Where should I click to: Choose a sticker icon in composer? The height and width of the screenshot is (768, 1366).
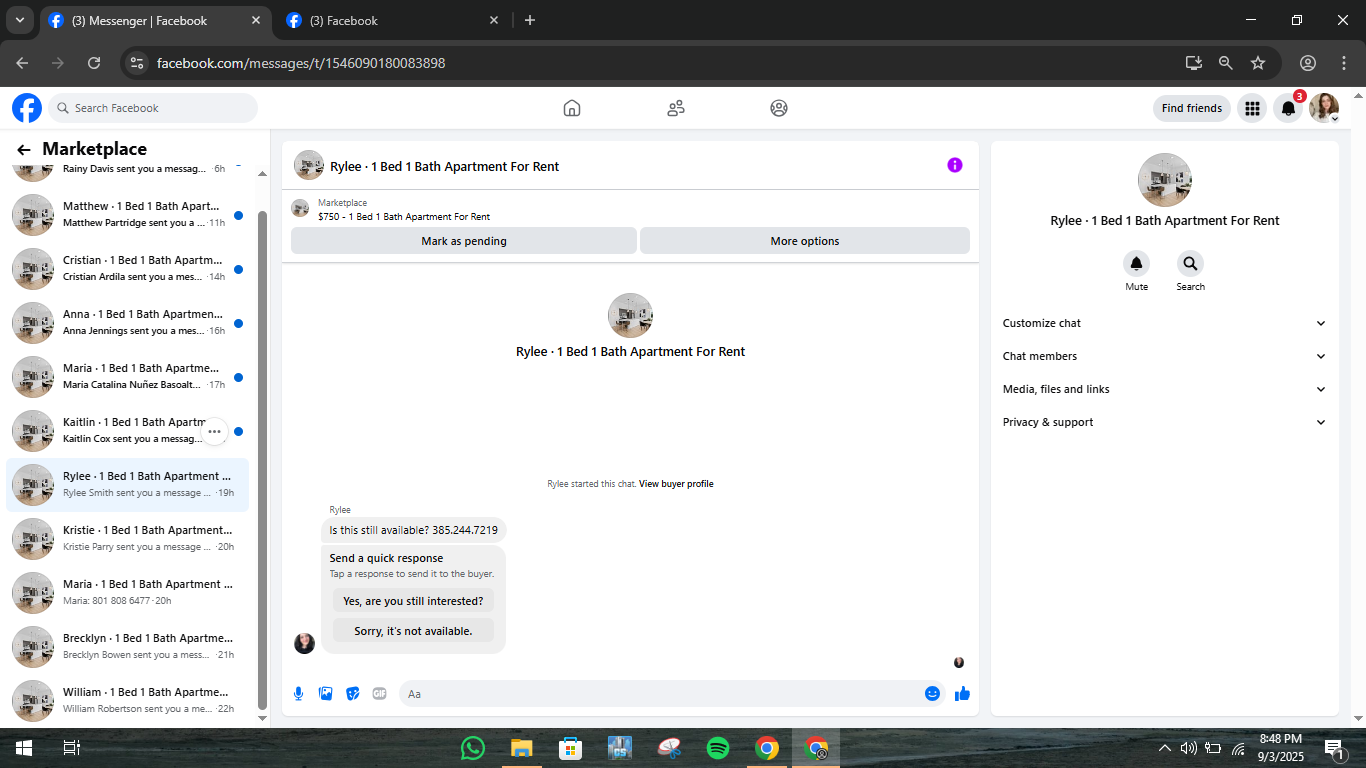click(x=353, y=694)
